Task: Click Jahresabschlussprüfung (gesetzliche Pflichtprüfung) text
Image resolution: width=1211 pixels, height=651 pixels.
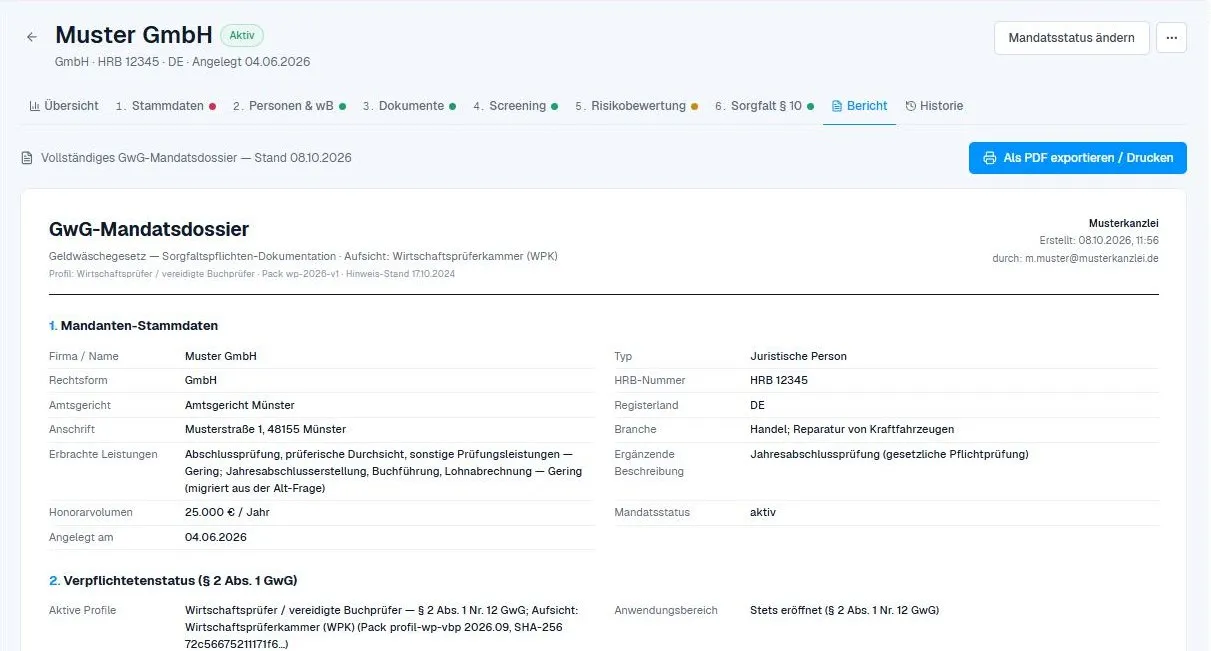Action: pyautogui.click(x=889, y=454)
